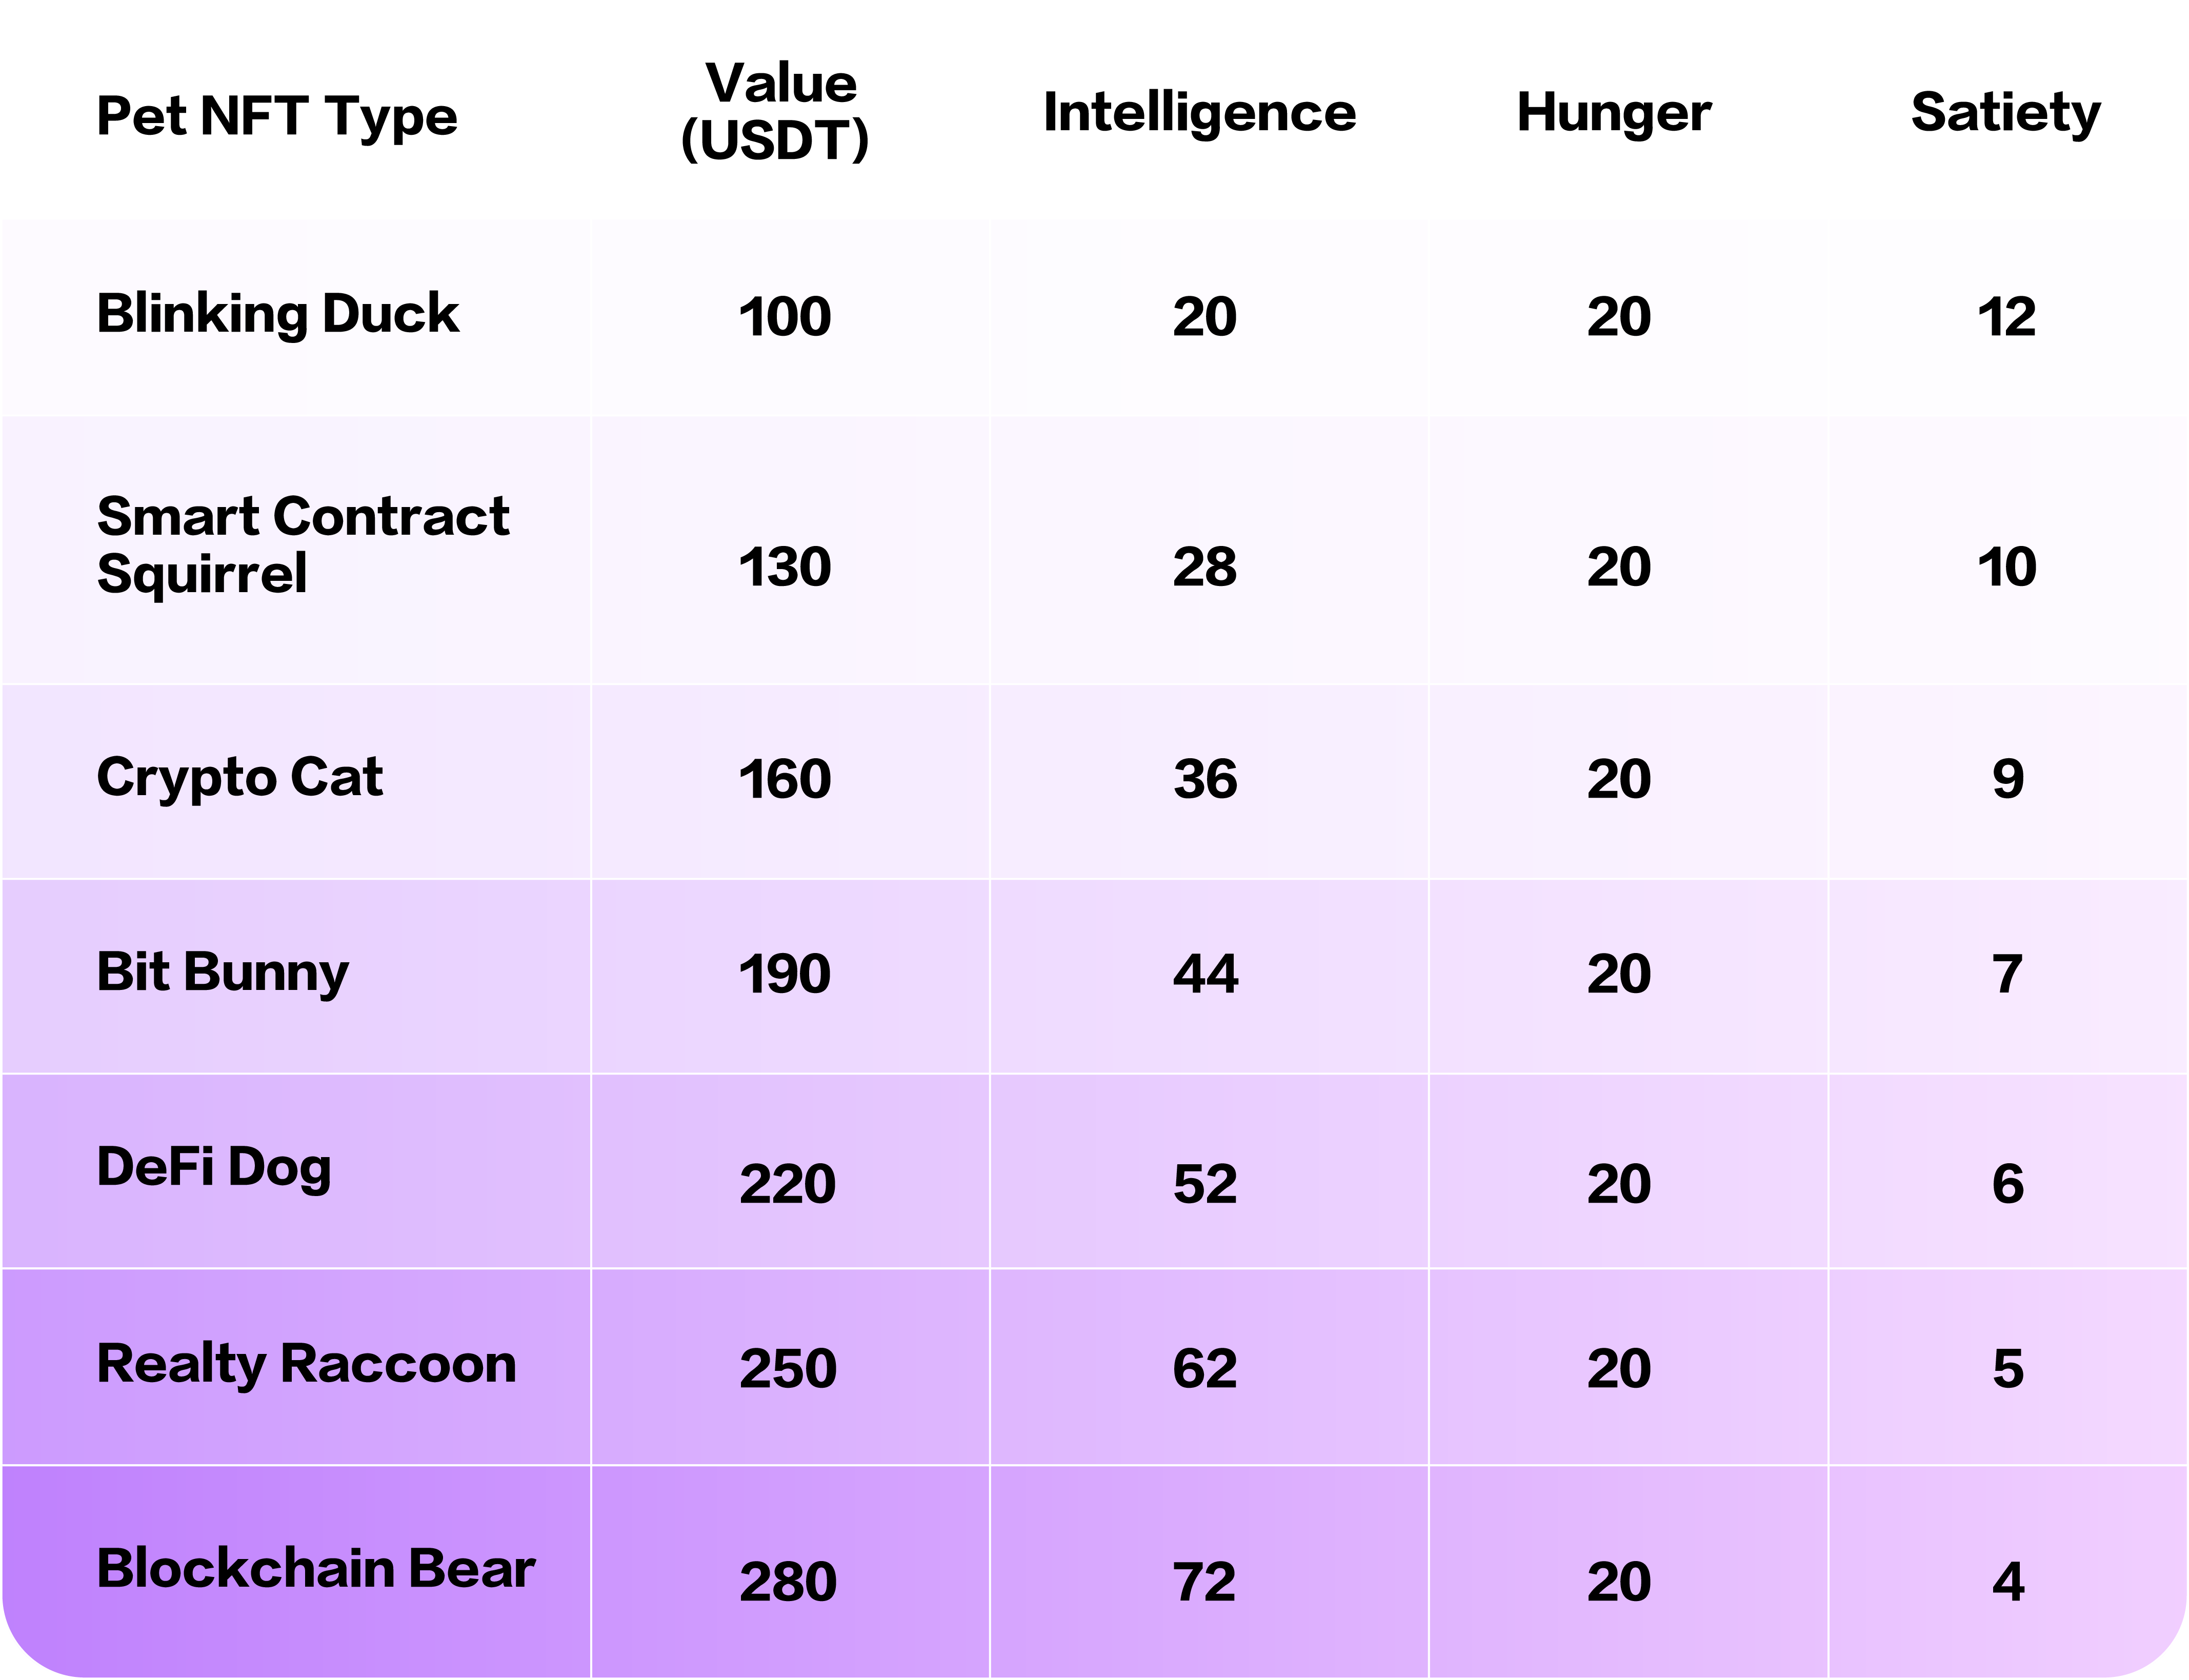This screenshot has height=1680, width=2189.
Task: Select intelligence value 72 for Blockchain Bear
Action: 1204,1582
